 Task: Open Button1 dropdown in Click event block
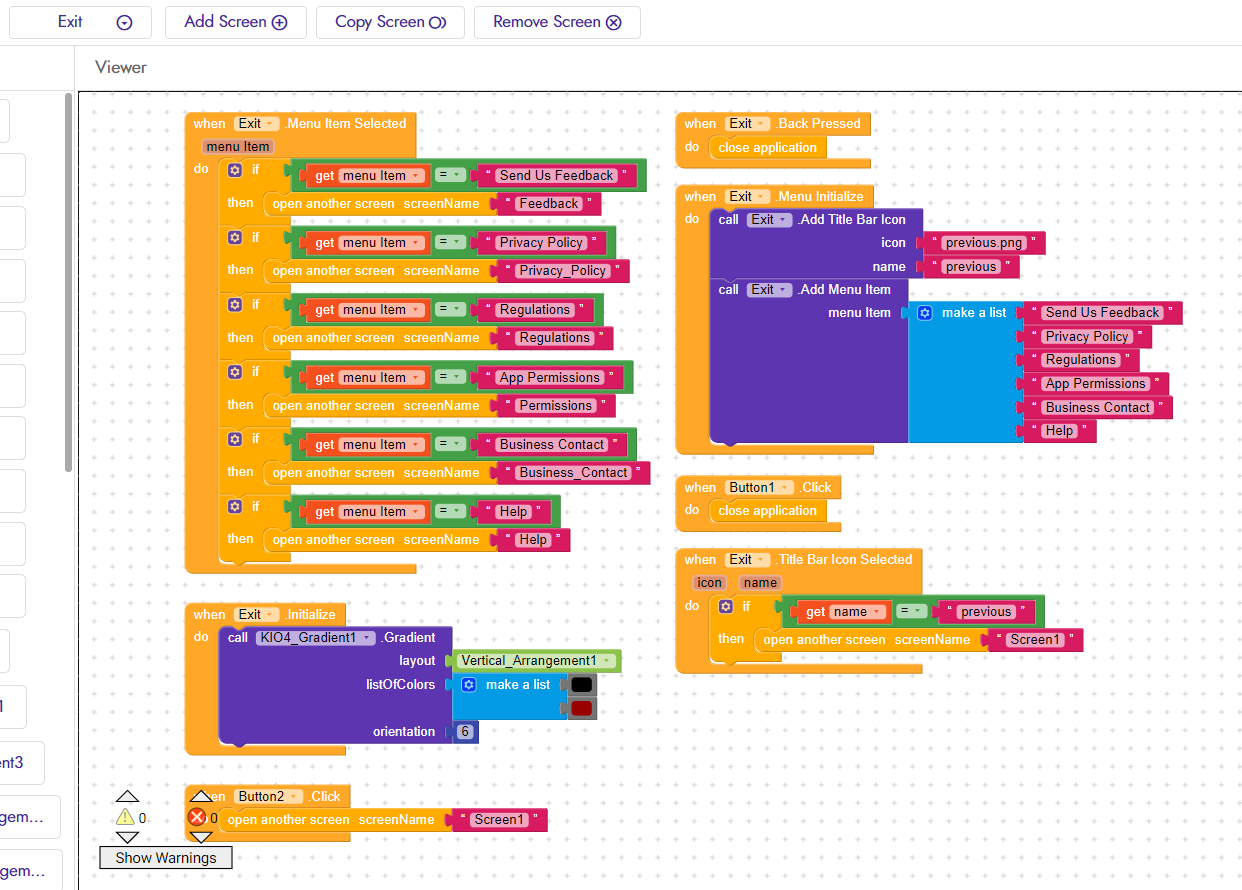(759, 487)
